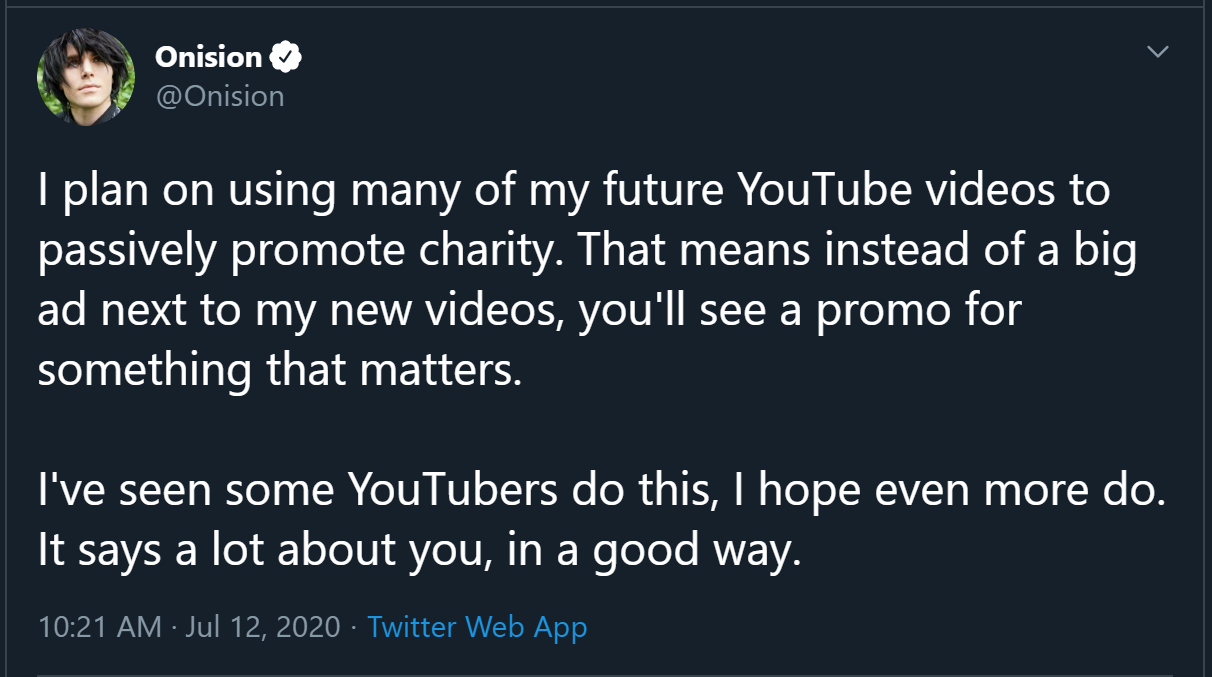This screenshot has height=677, width=1212.
Task: Open the Onision display name link
Action: click(209, 58)
